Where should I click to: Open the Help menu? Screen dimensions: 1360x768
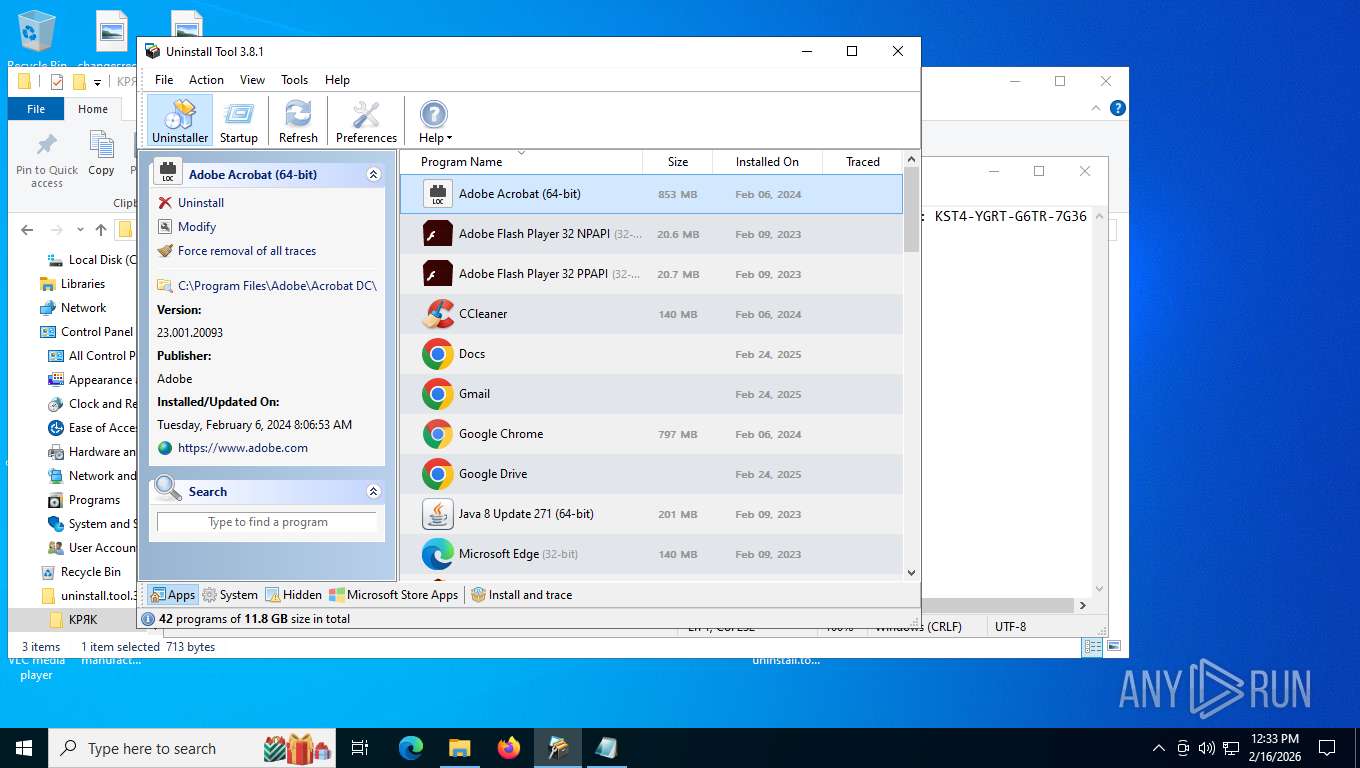tap(337, 80)
